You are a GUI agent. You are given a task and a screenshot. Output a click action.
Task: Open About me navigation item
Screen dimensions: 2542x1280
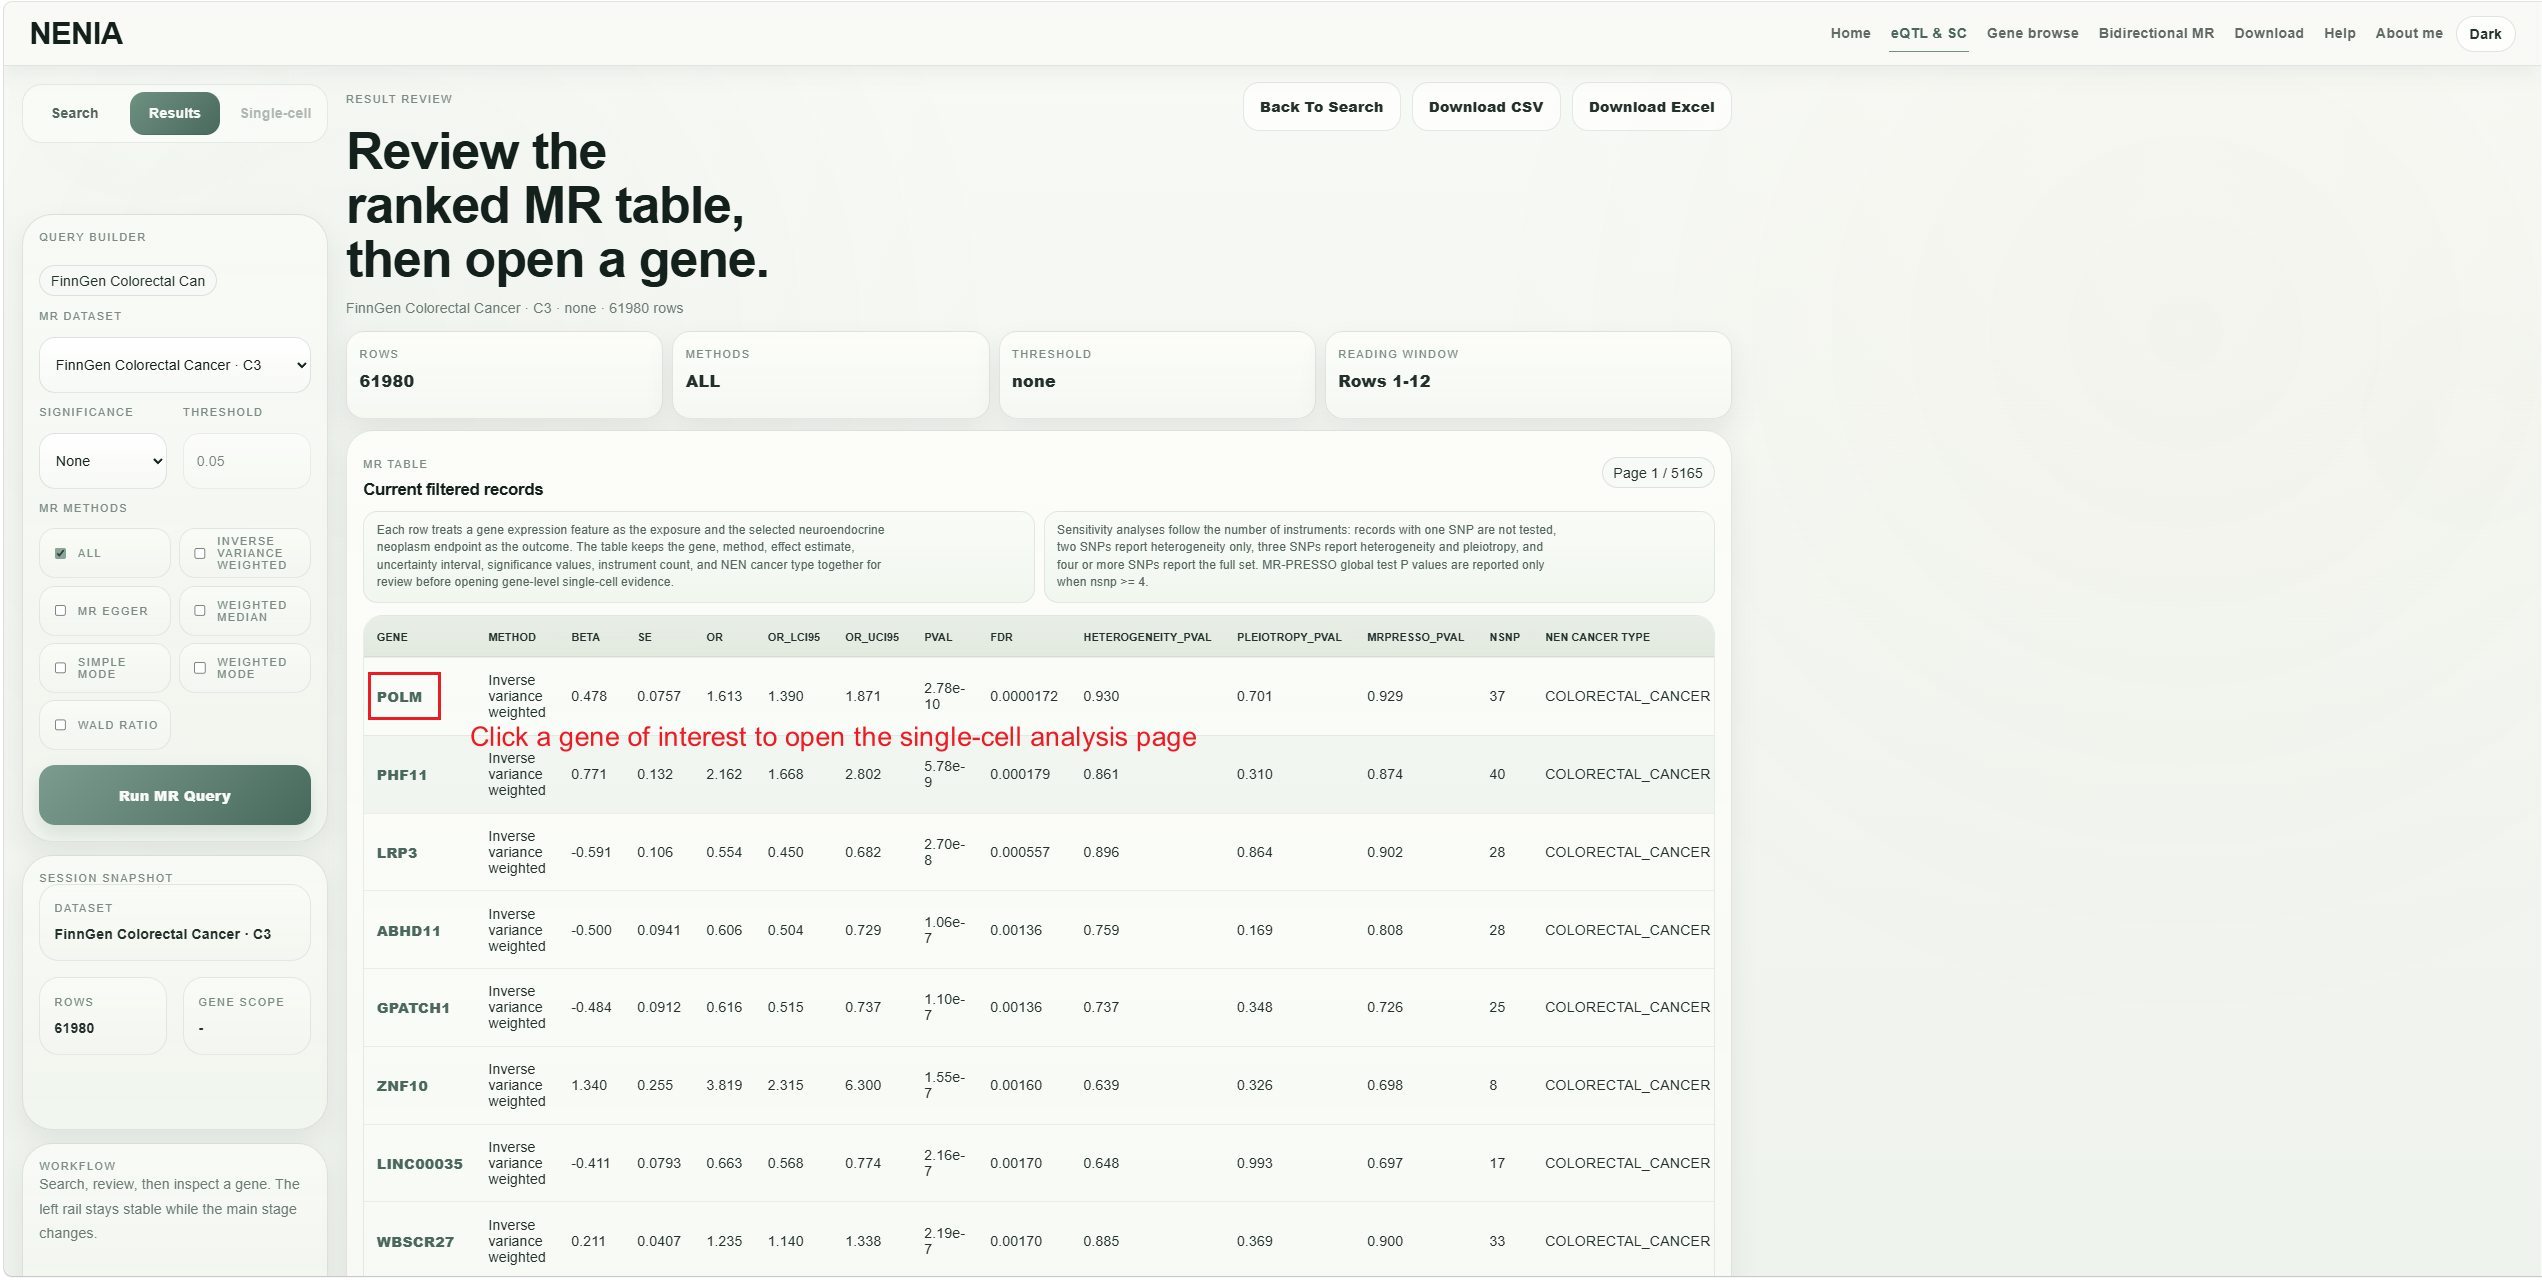point(2408,33)
